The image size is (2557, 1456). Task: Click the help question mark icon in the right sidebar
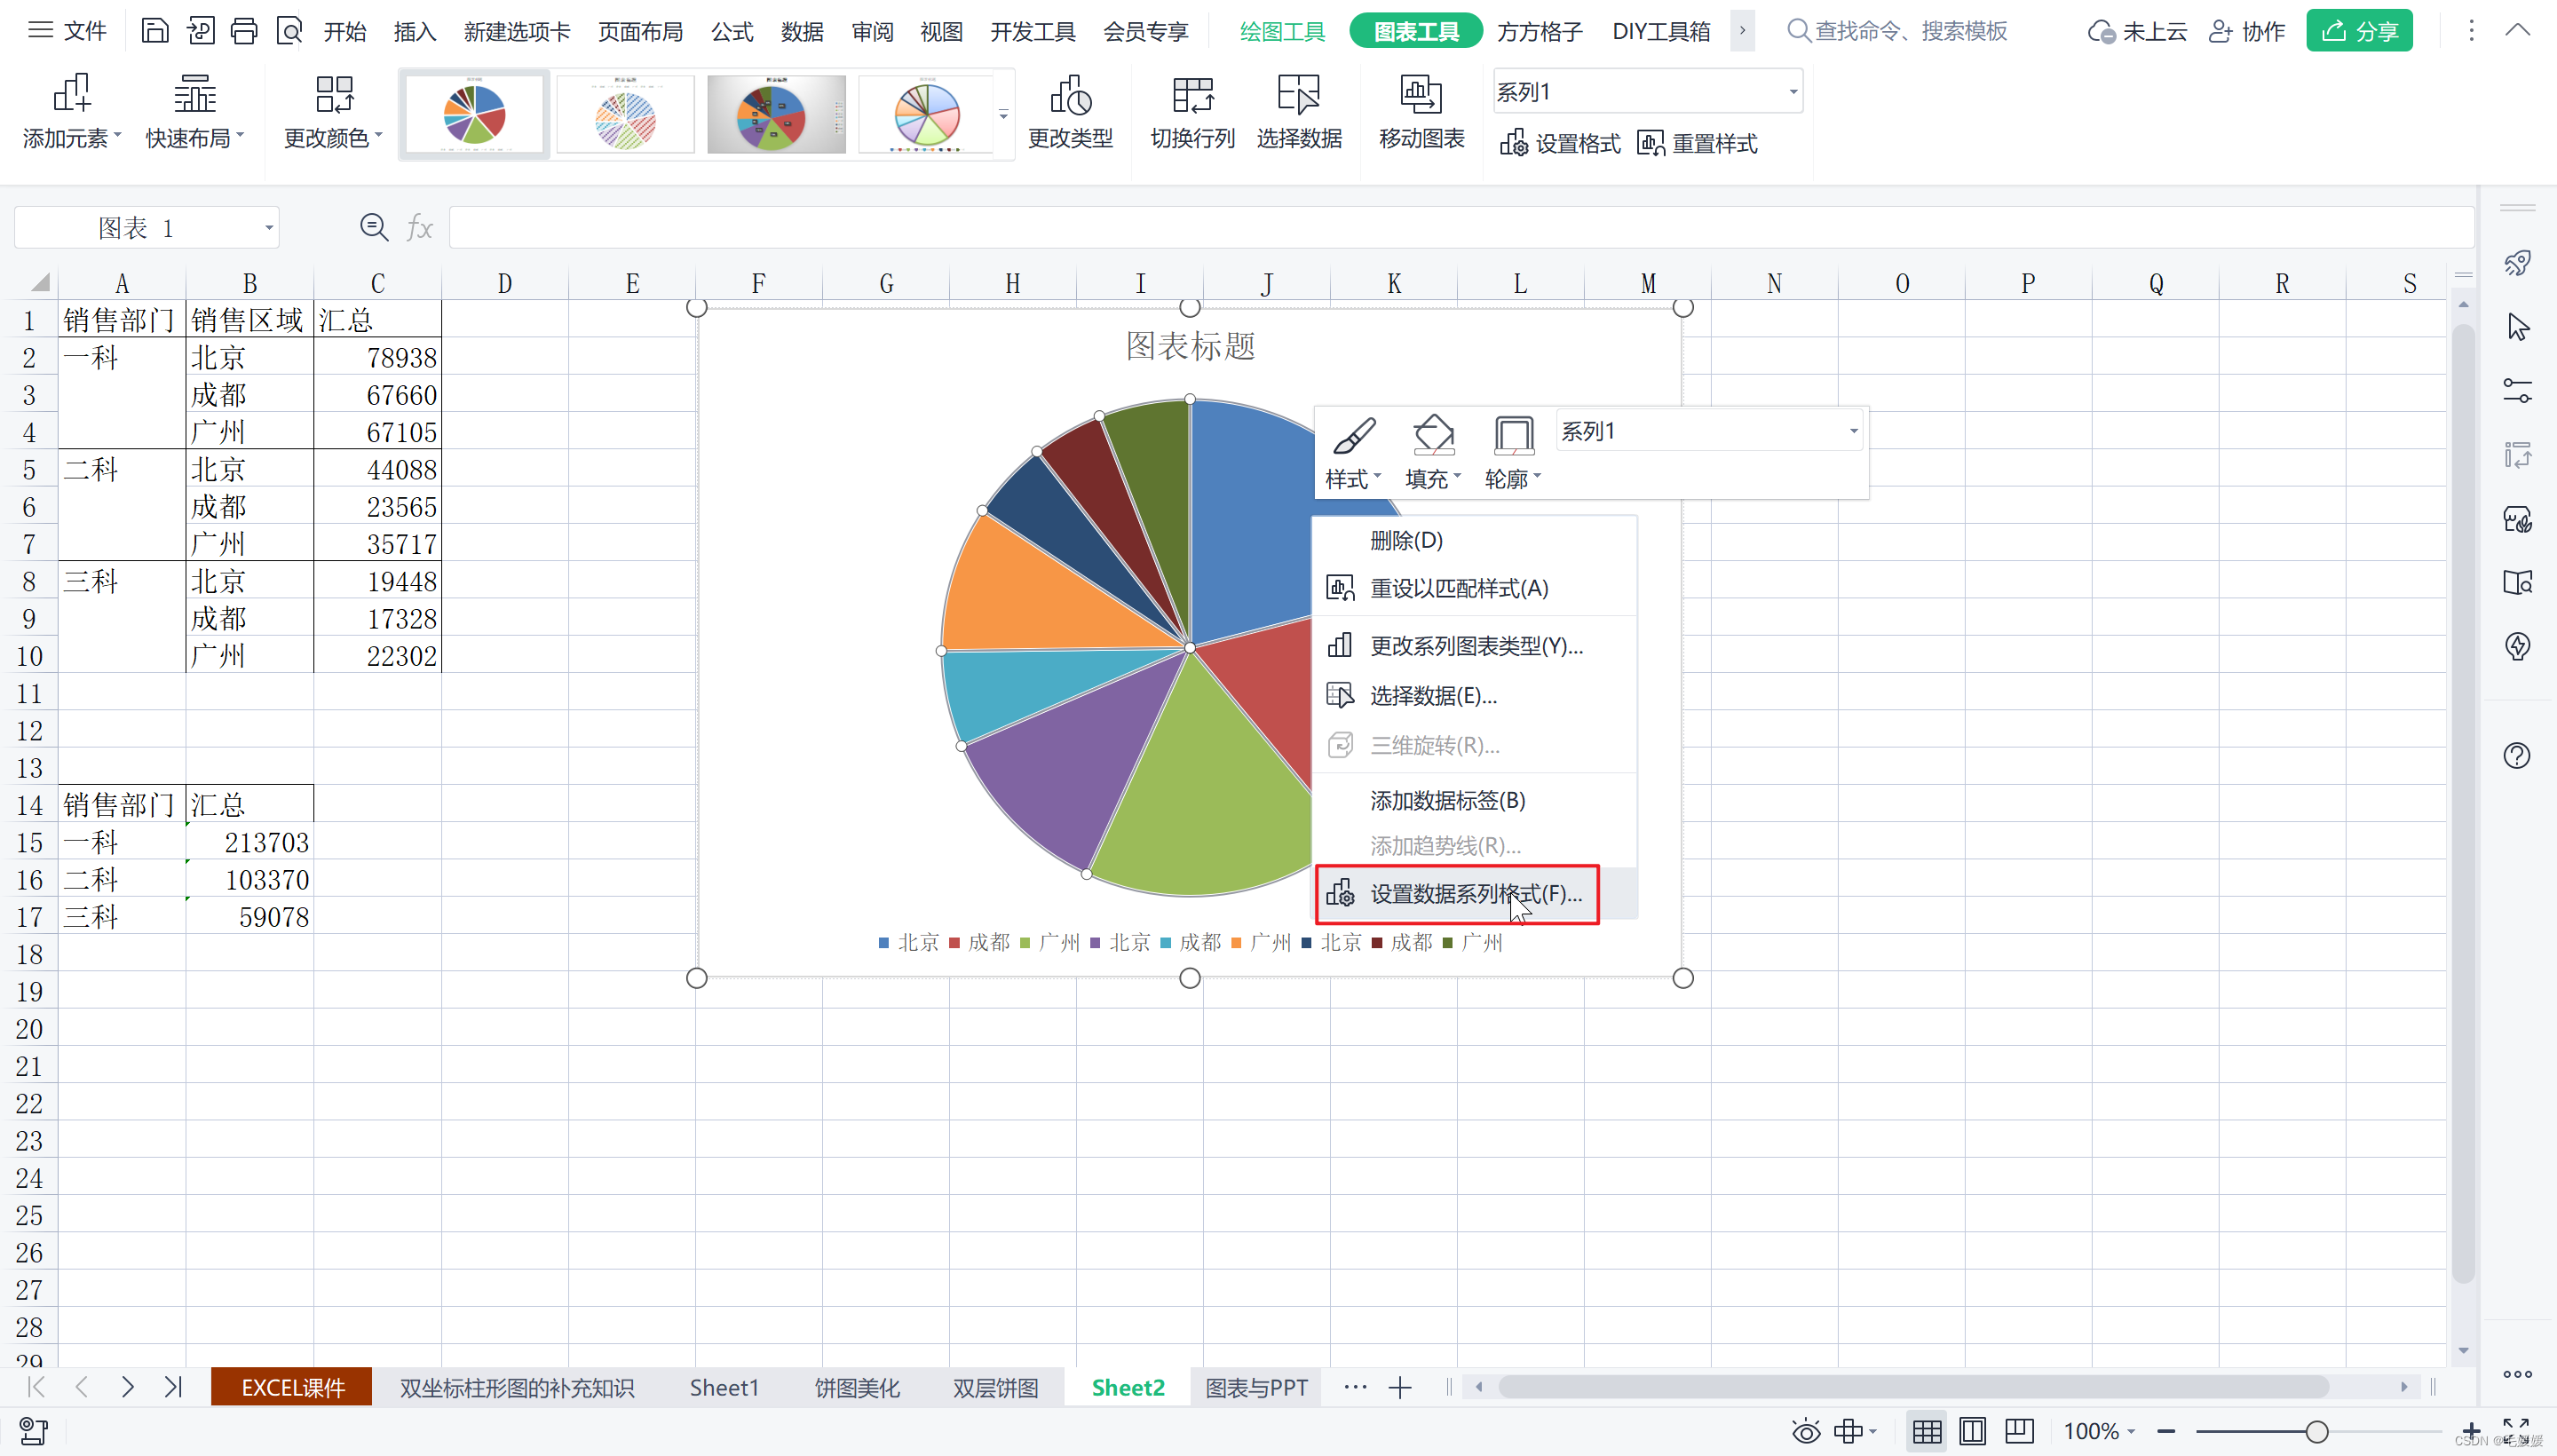click(2516, 755)
